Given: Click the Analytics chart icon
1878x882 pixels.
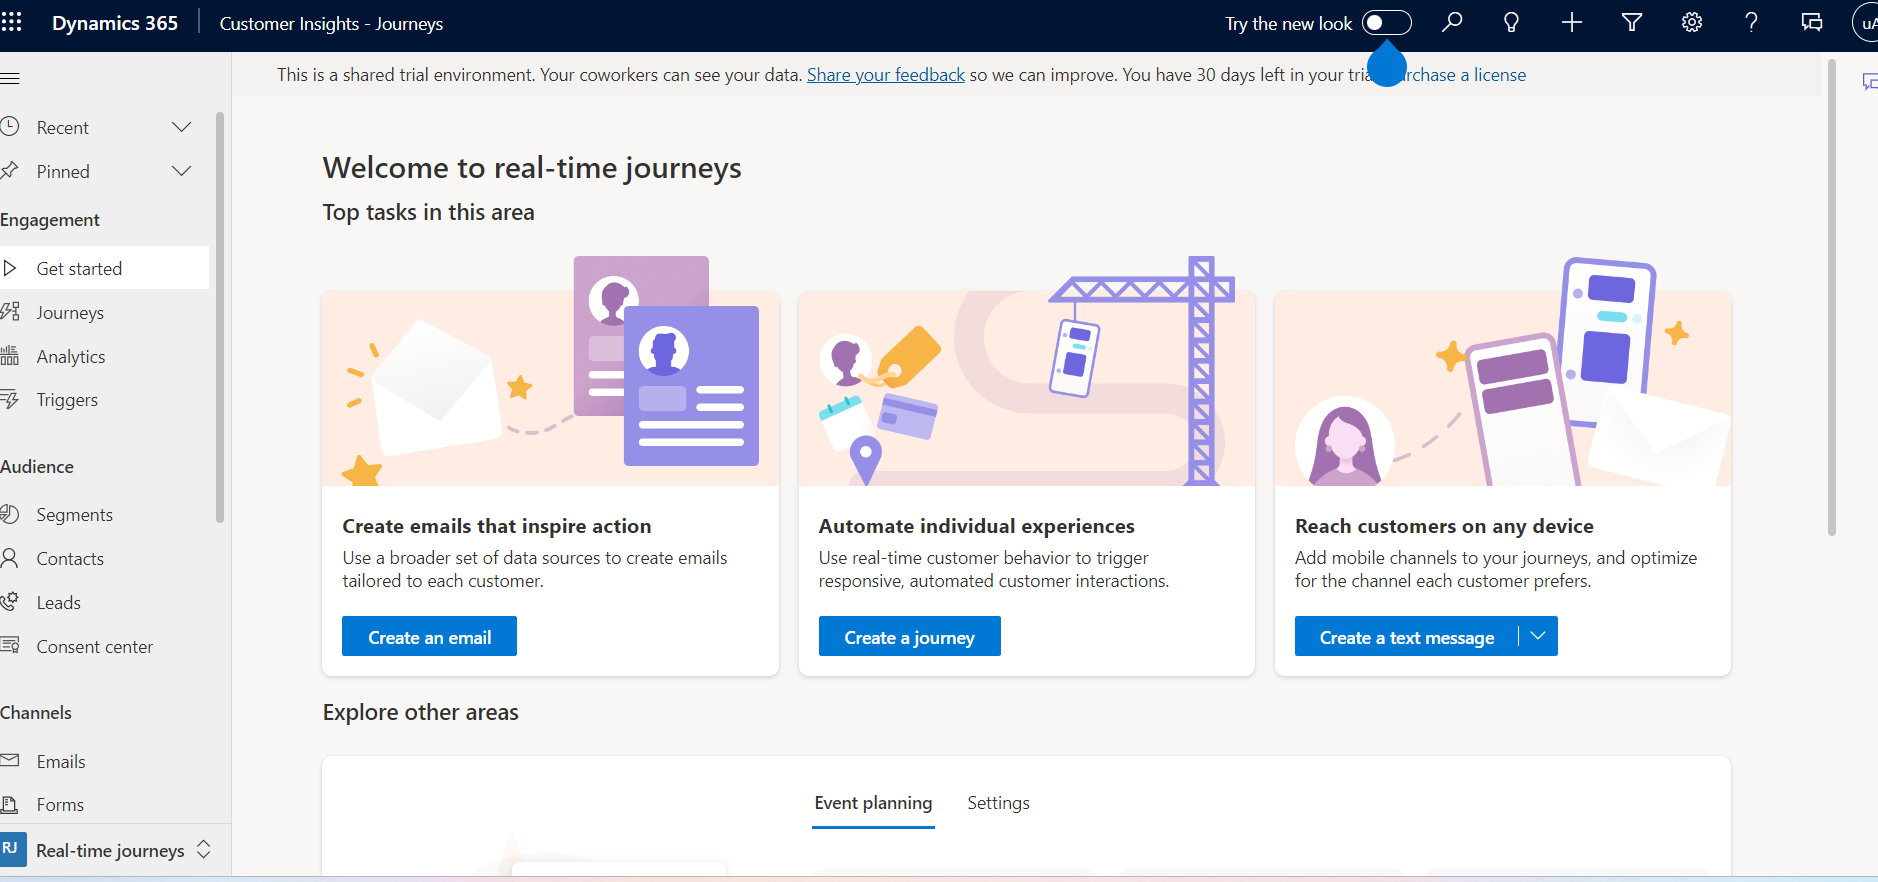Looking at the screenshot, I should 10,355.
